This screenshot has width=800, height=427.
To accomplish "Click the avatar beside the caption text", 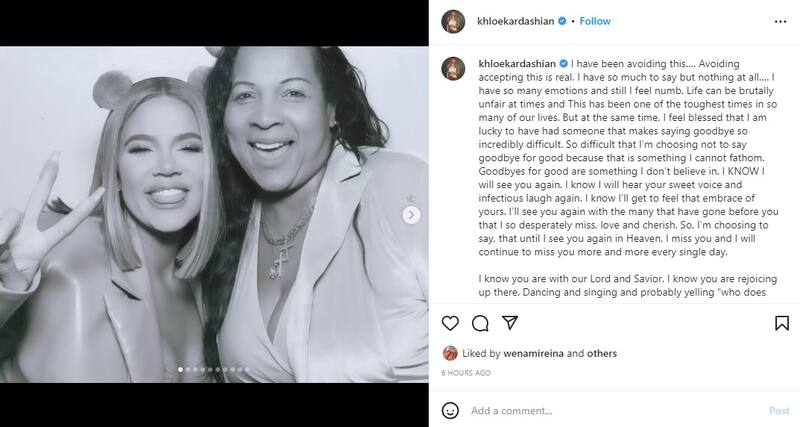I will tap(452, 67).
